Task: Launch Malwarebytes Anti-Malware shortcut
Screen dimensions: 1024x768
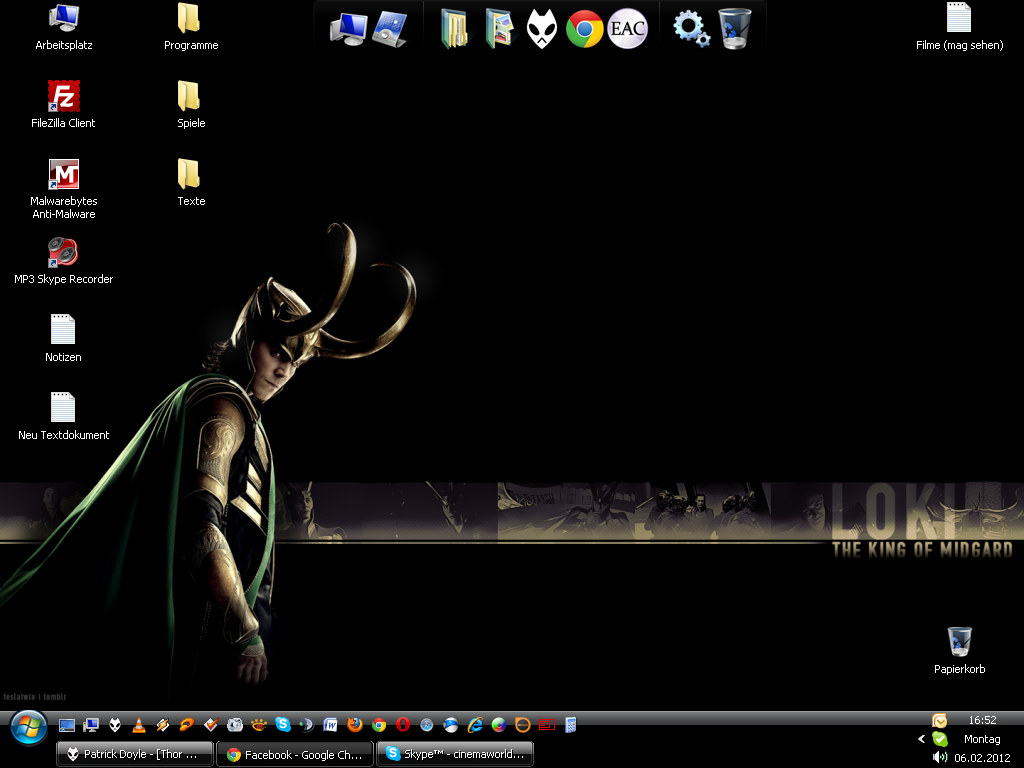Action: coord(63,189)
